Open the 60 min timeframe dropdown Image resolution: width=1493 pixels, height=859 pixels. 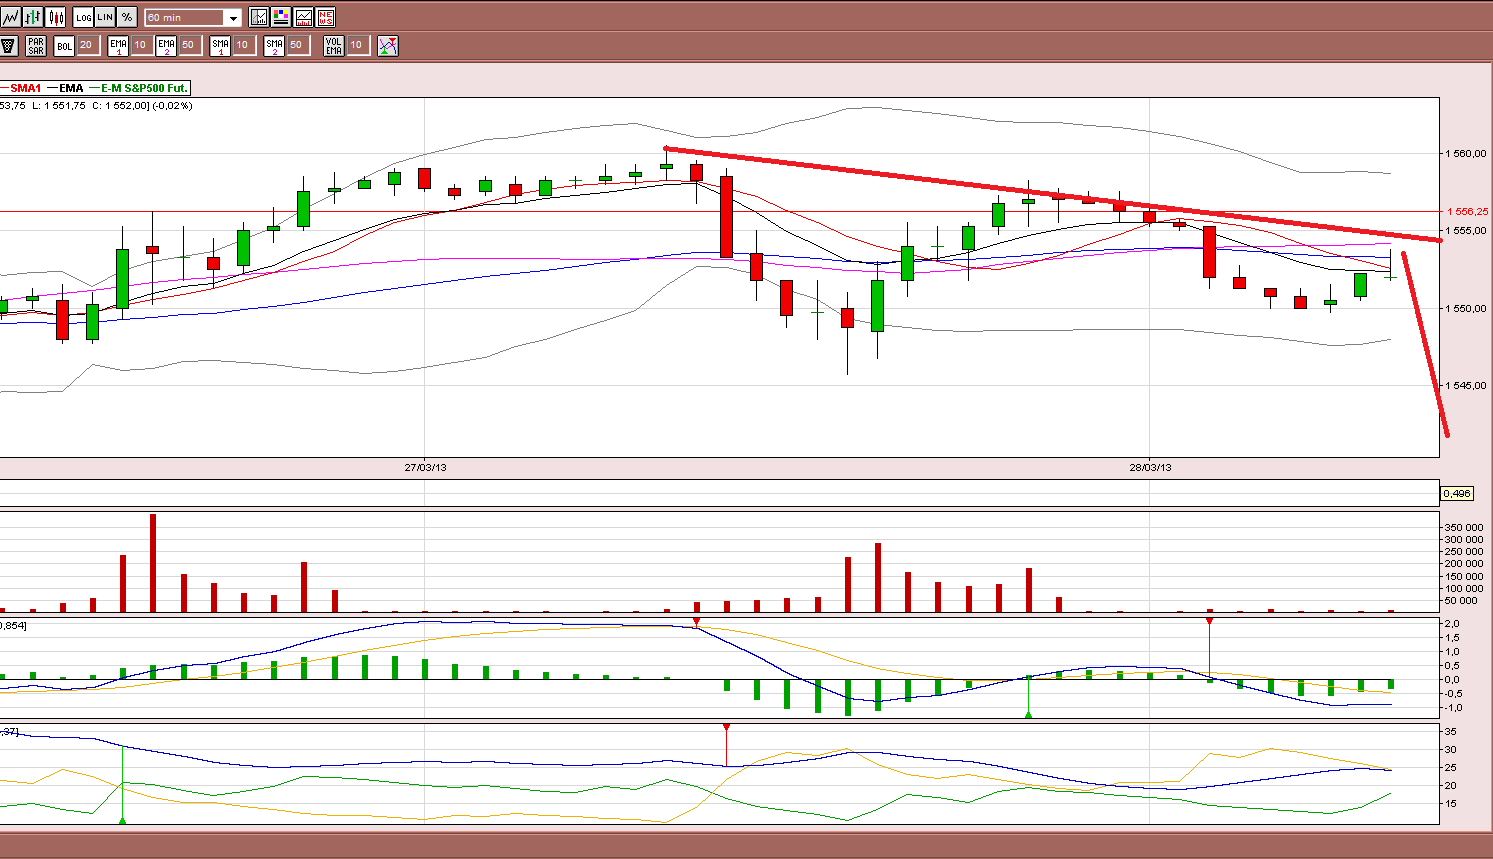pyautogui.click(x=193, y=17)
